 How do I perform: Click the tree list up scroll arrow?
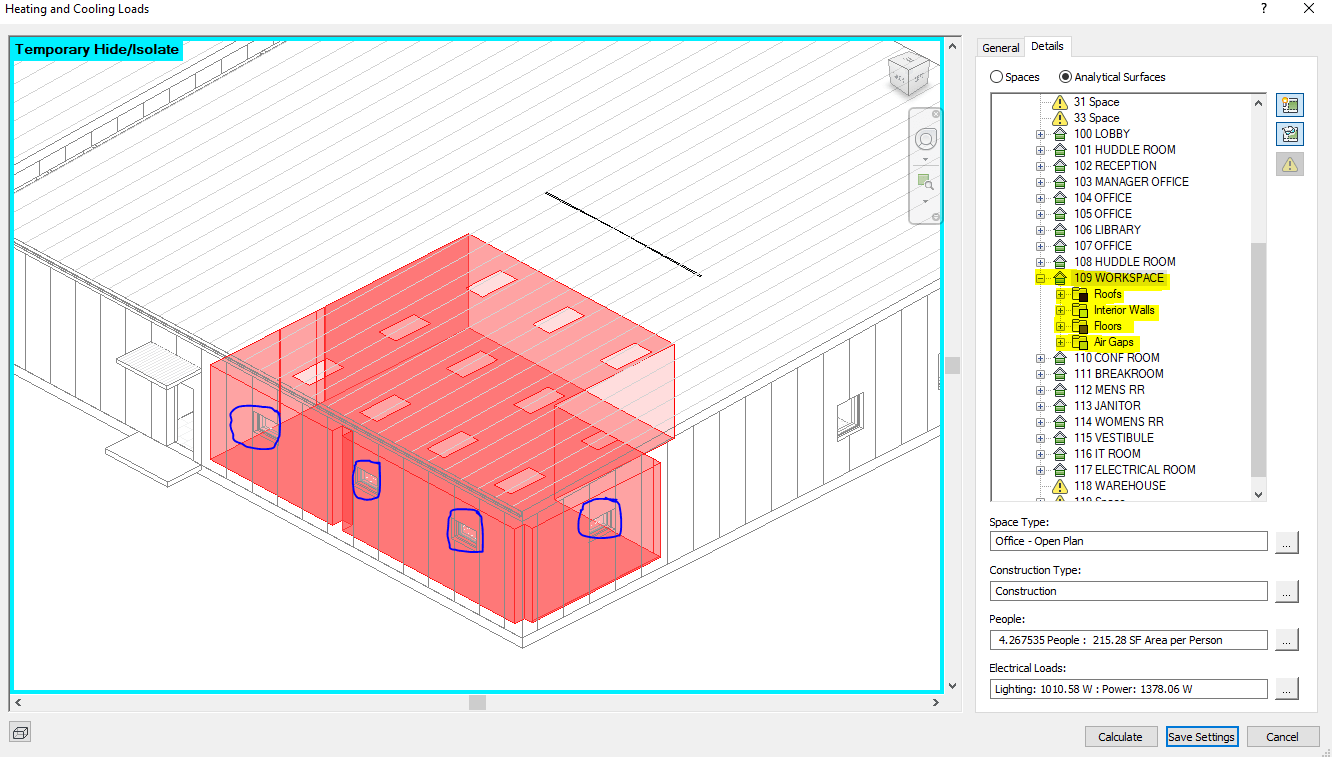tap(1258, 102)
